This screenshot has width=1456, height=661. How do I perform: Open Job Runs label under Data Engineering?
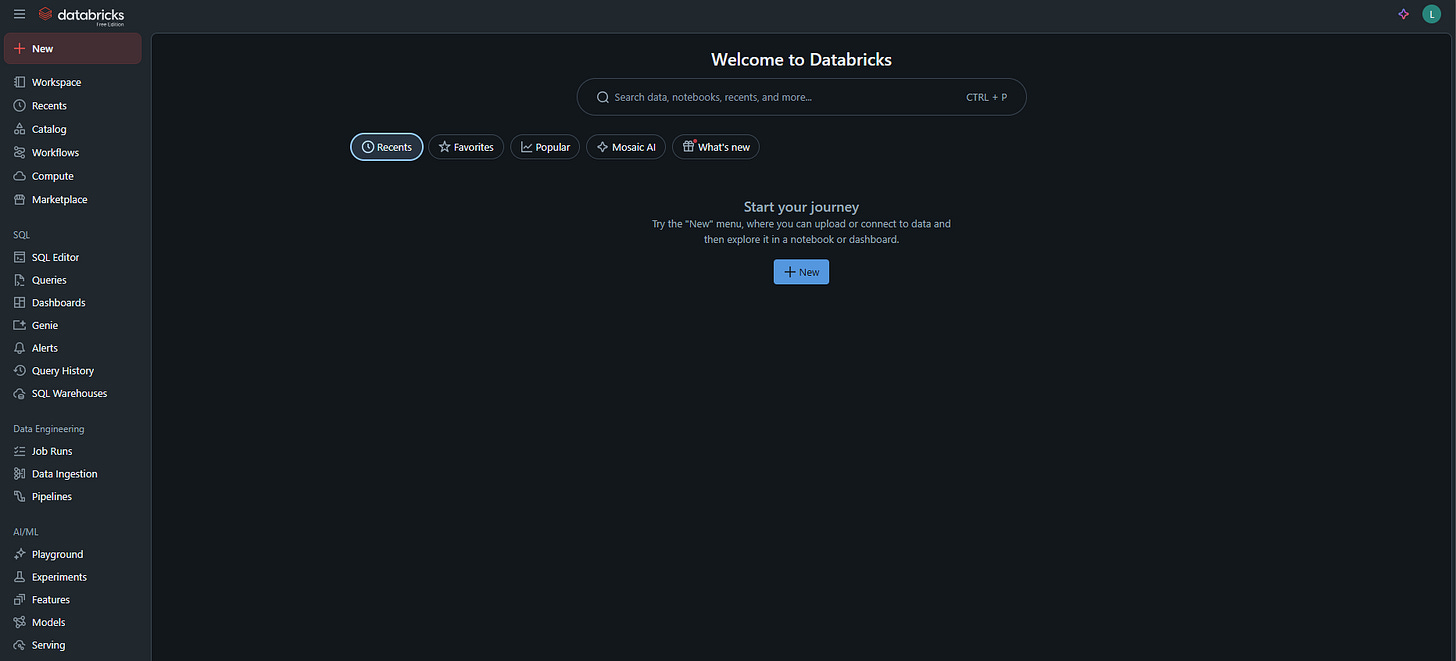coord(52,452)
